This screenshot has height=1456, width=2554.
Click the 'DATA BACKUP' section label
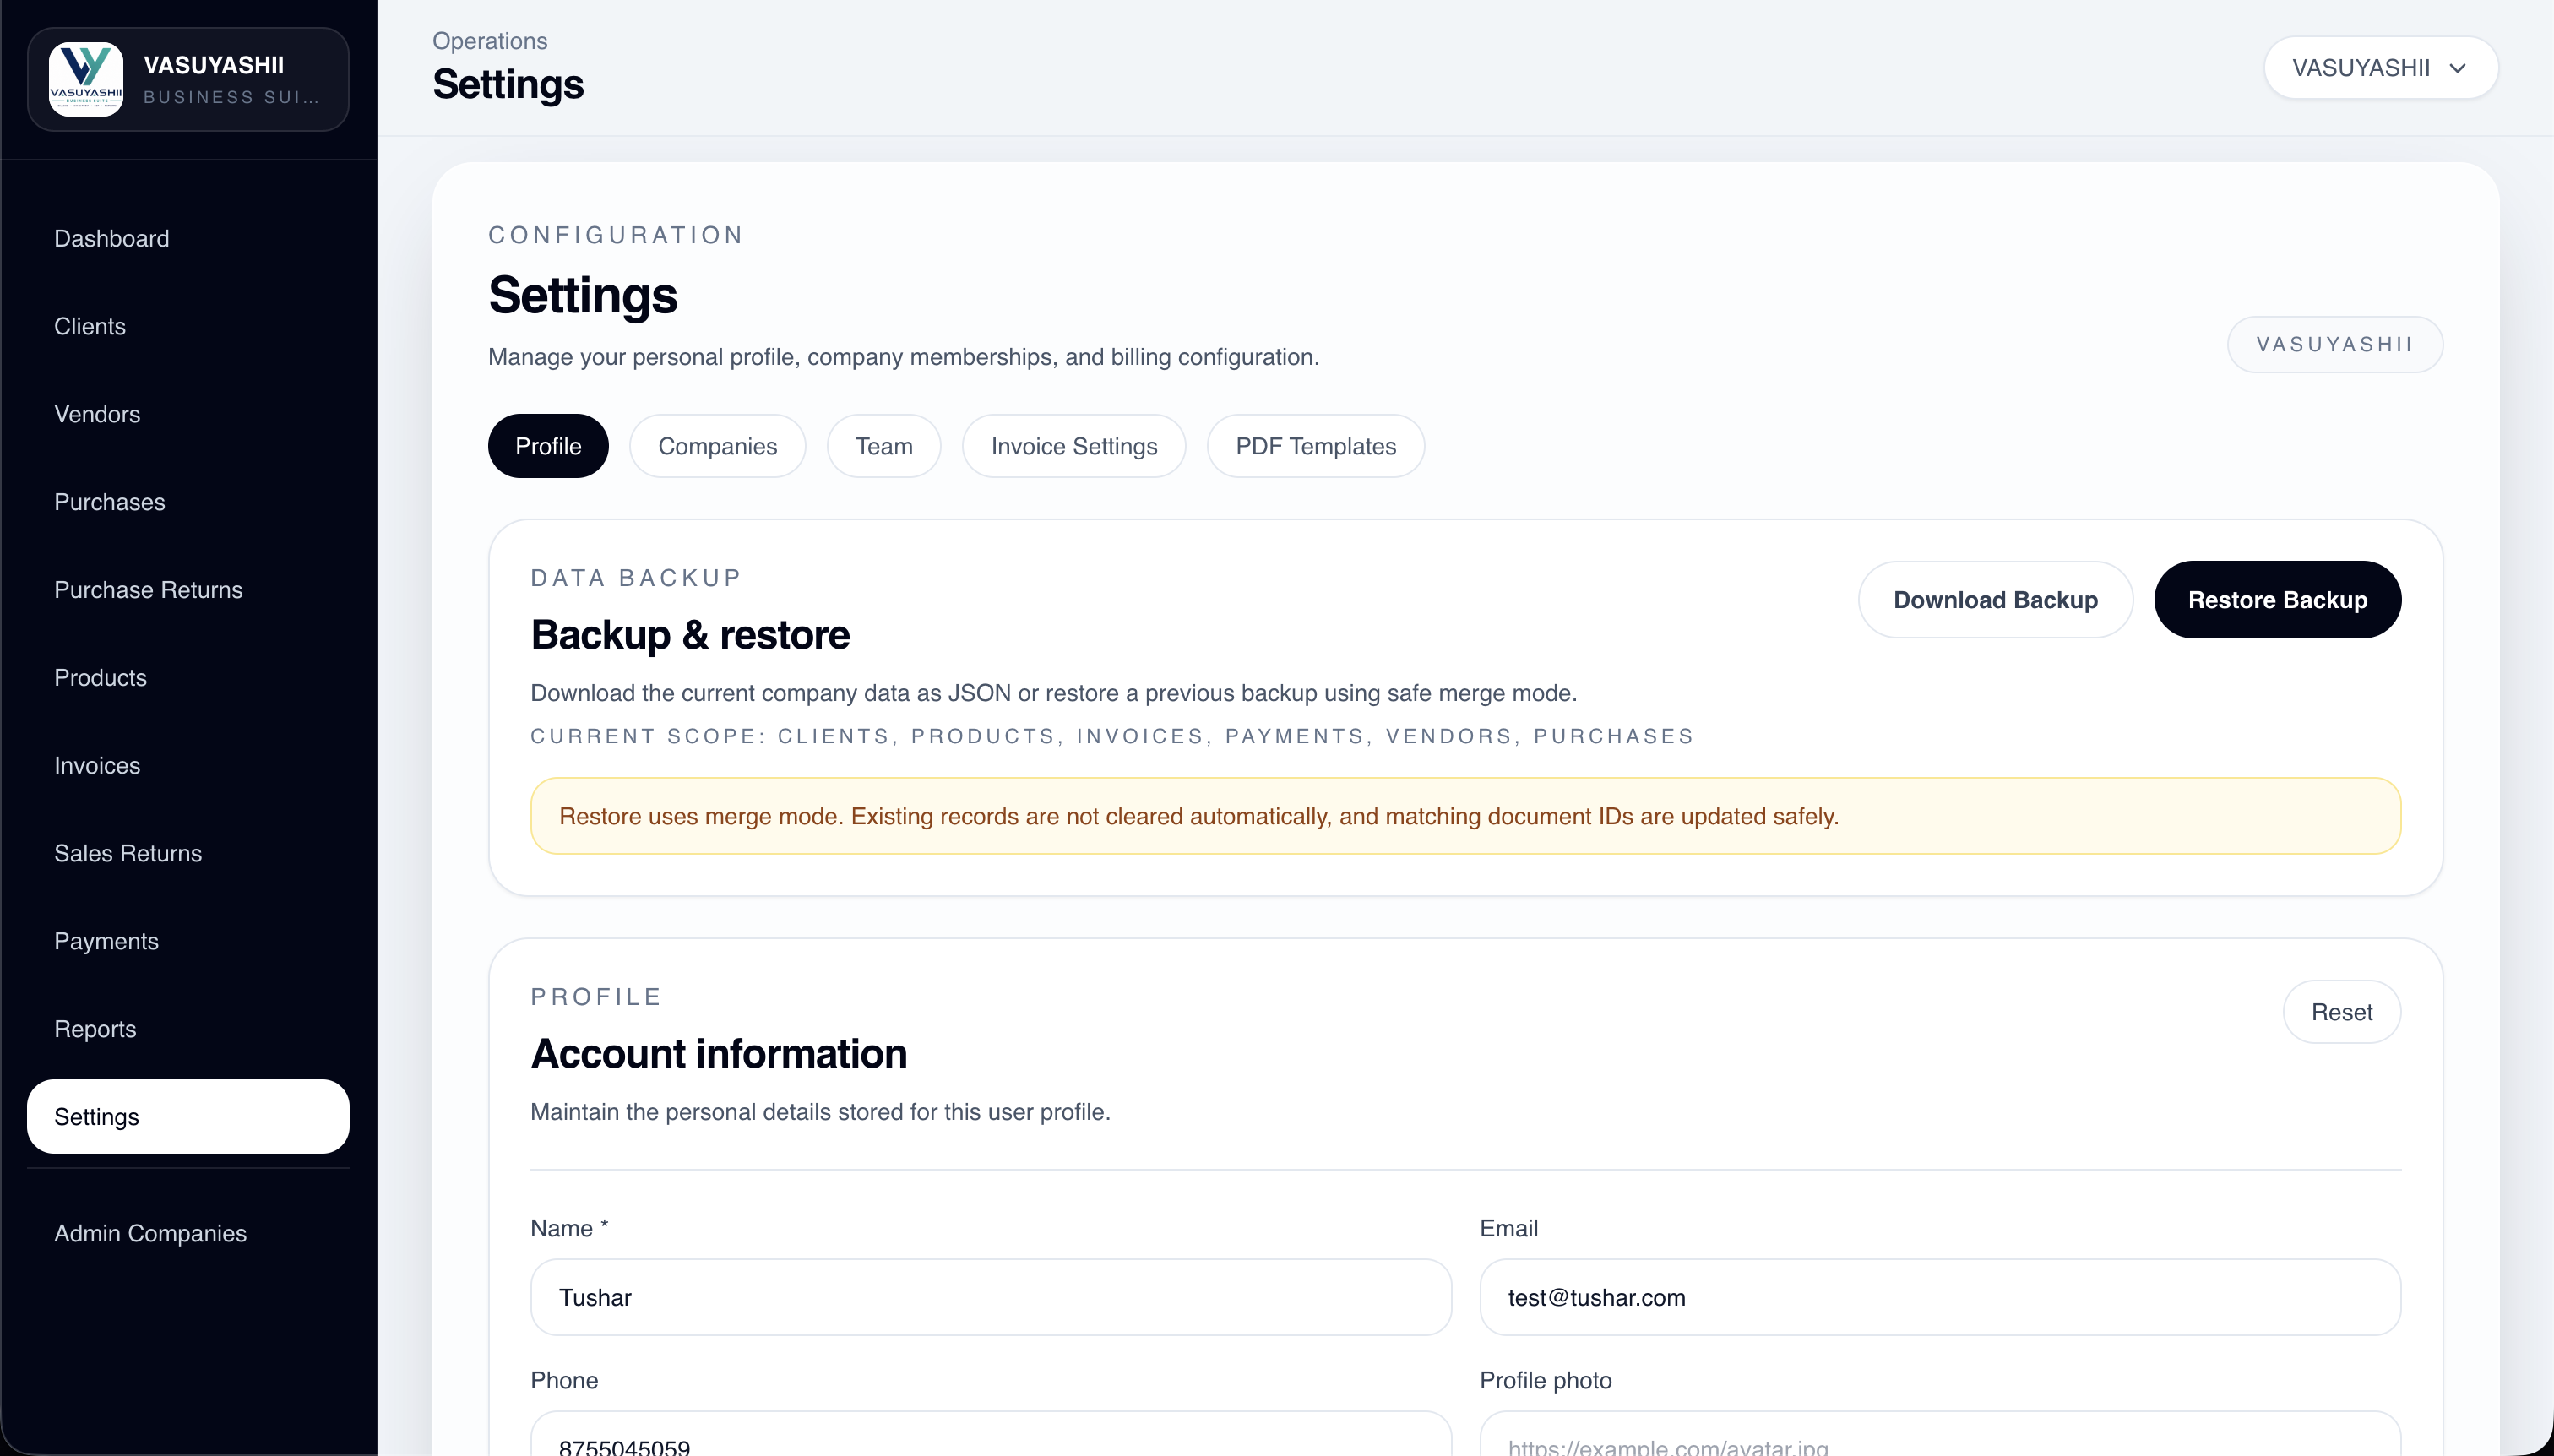point(636,578)
